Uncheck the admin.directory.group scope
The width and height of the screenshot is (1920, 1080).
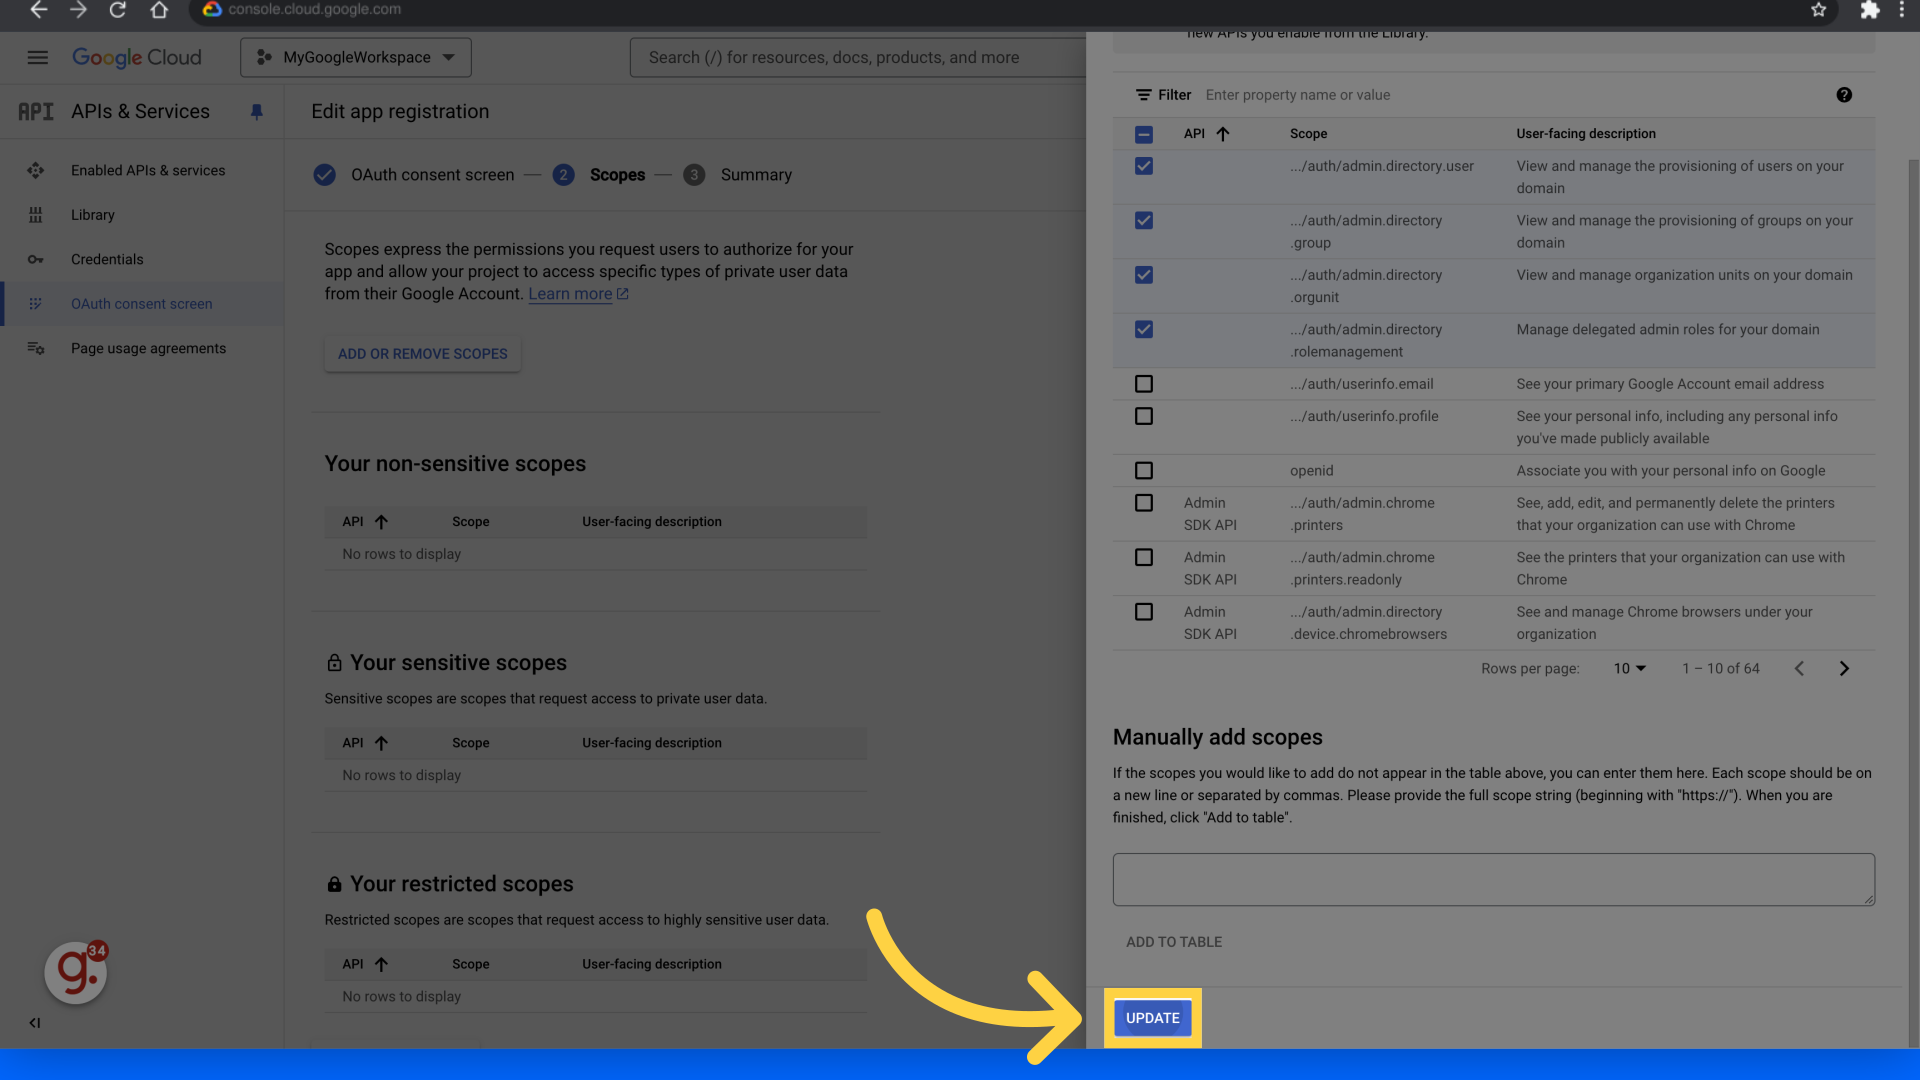(x=1144, y=220)
